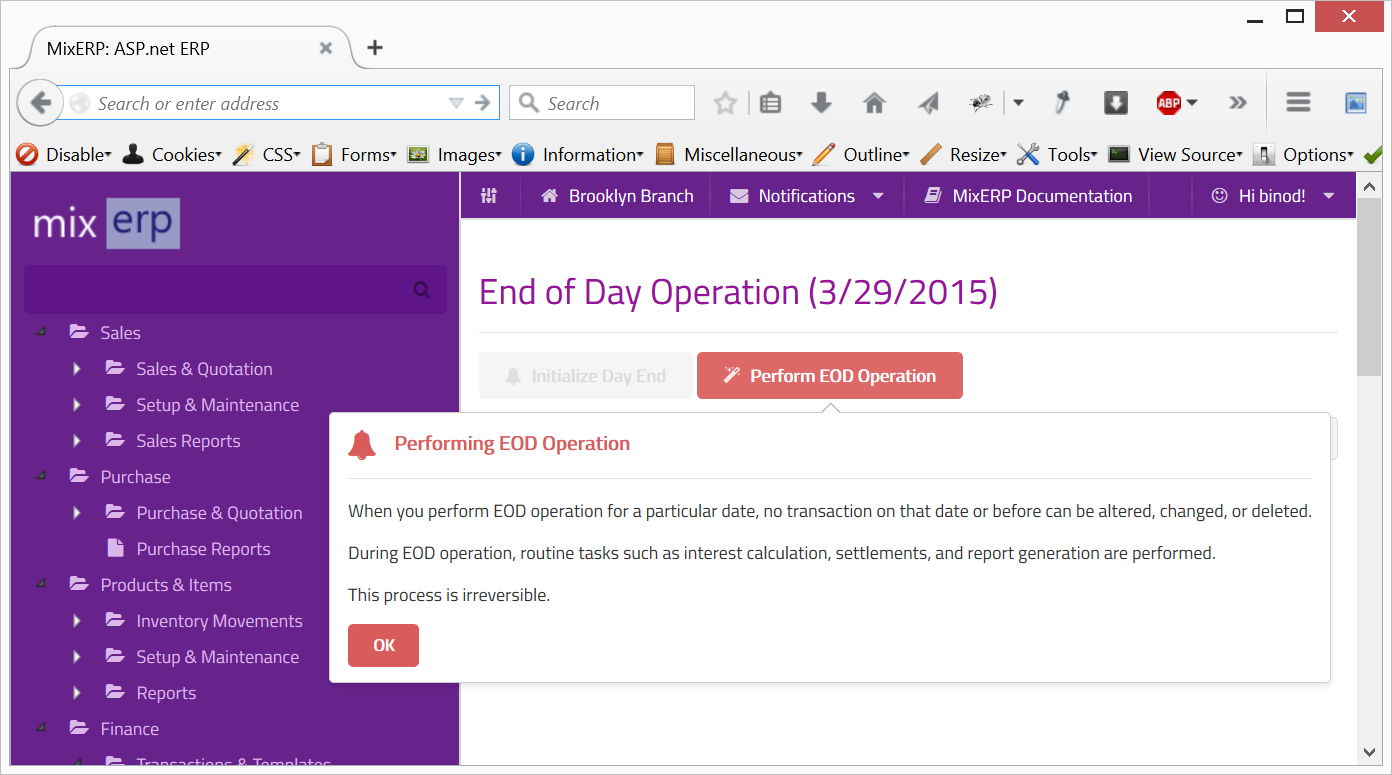Expand the Inventory Movements tree node
1392x775 pixels.
tap(77, 621)
